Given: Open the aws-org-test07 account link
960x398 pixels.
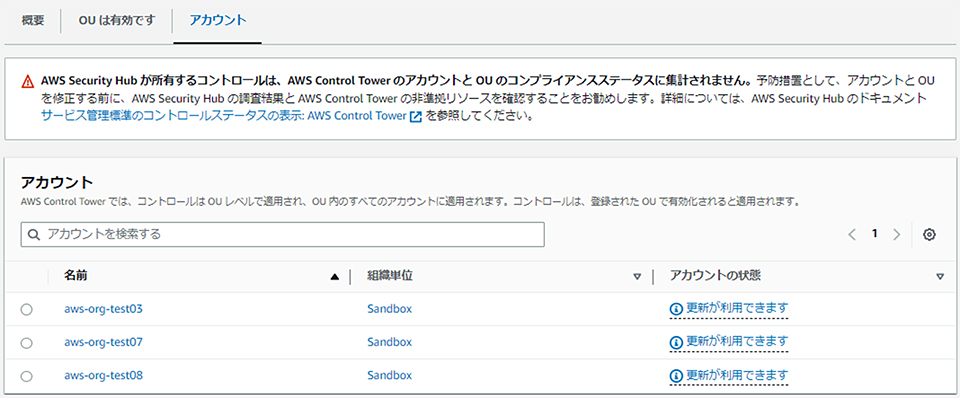Looking at the screenshot, I should pyautogui.click(x=103, y=342).
